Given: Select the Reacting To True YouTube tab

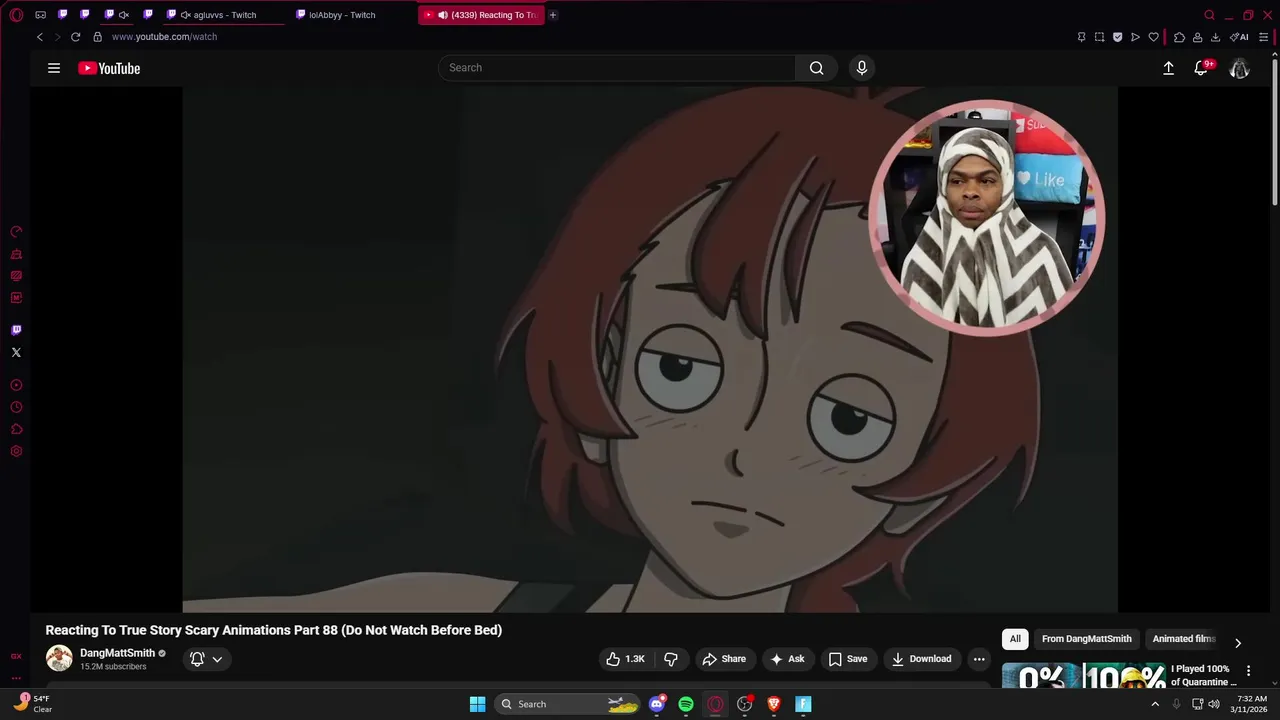Looking at the screenshot, I should click(481, 15).
